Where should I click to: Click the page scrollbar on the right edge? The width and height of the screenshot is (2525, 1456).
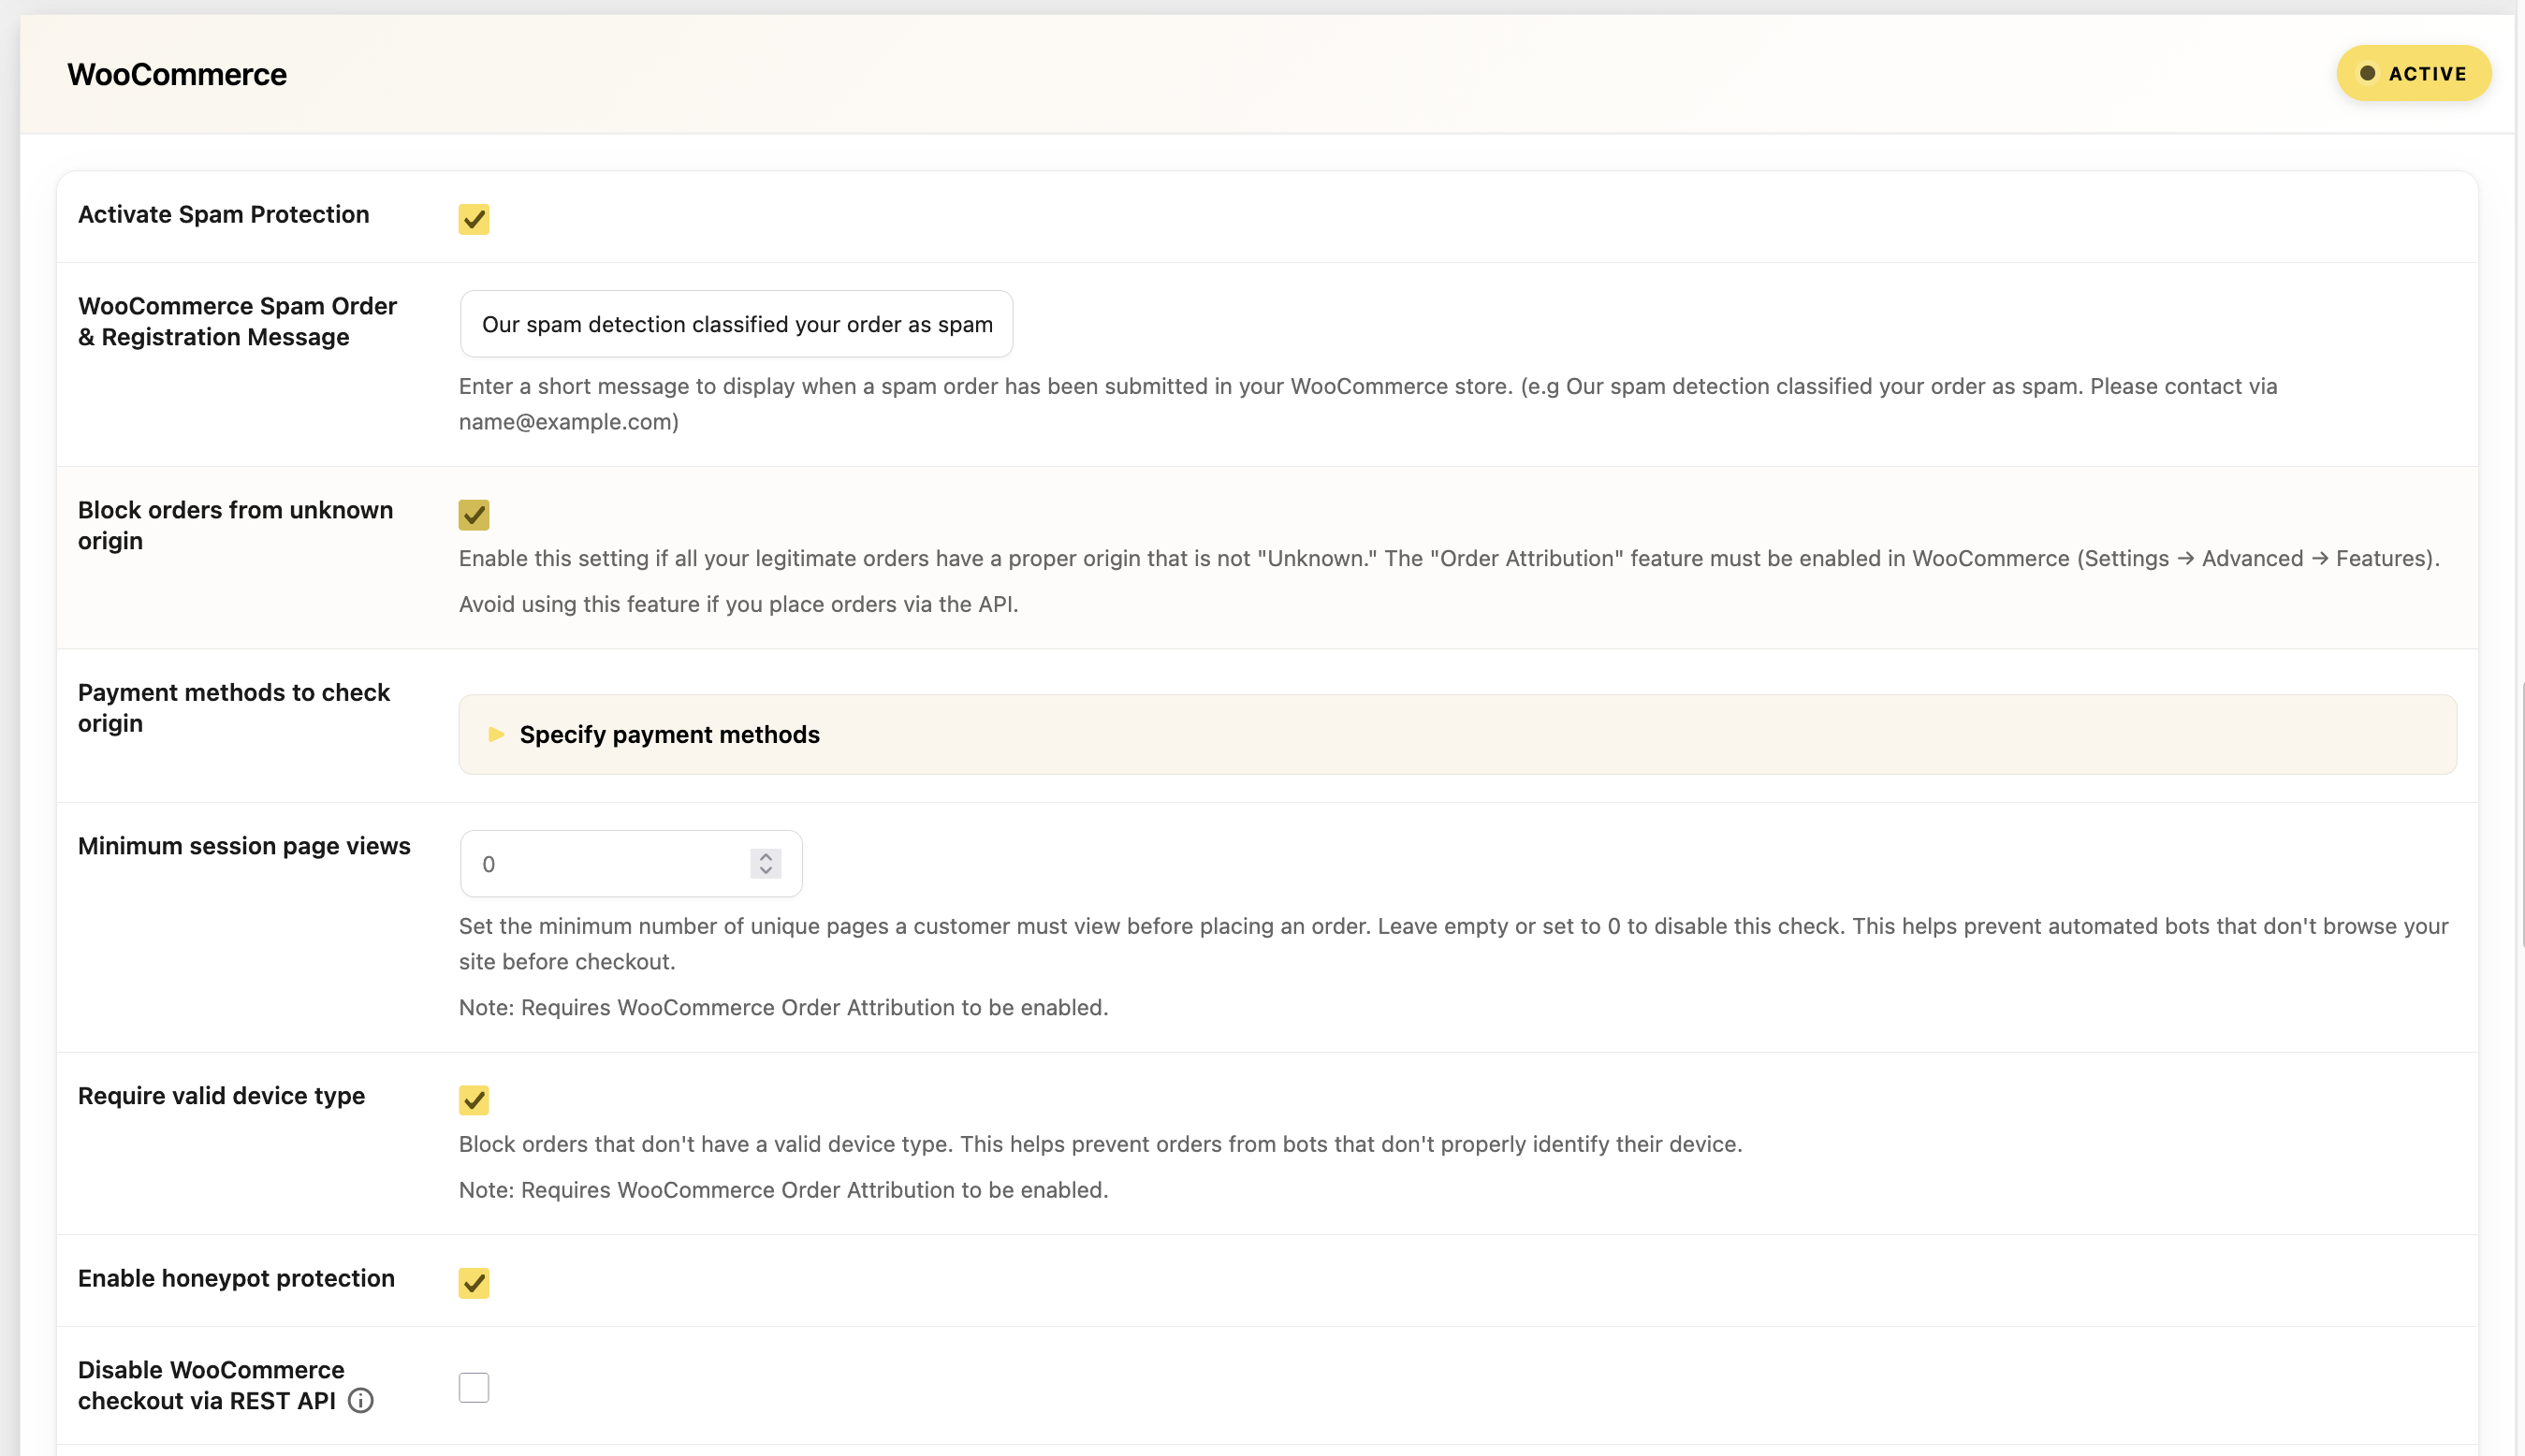[x=2521, y=815]
